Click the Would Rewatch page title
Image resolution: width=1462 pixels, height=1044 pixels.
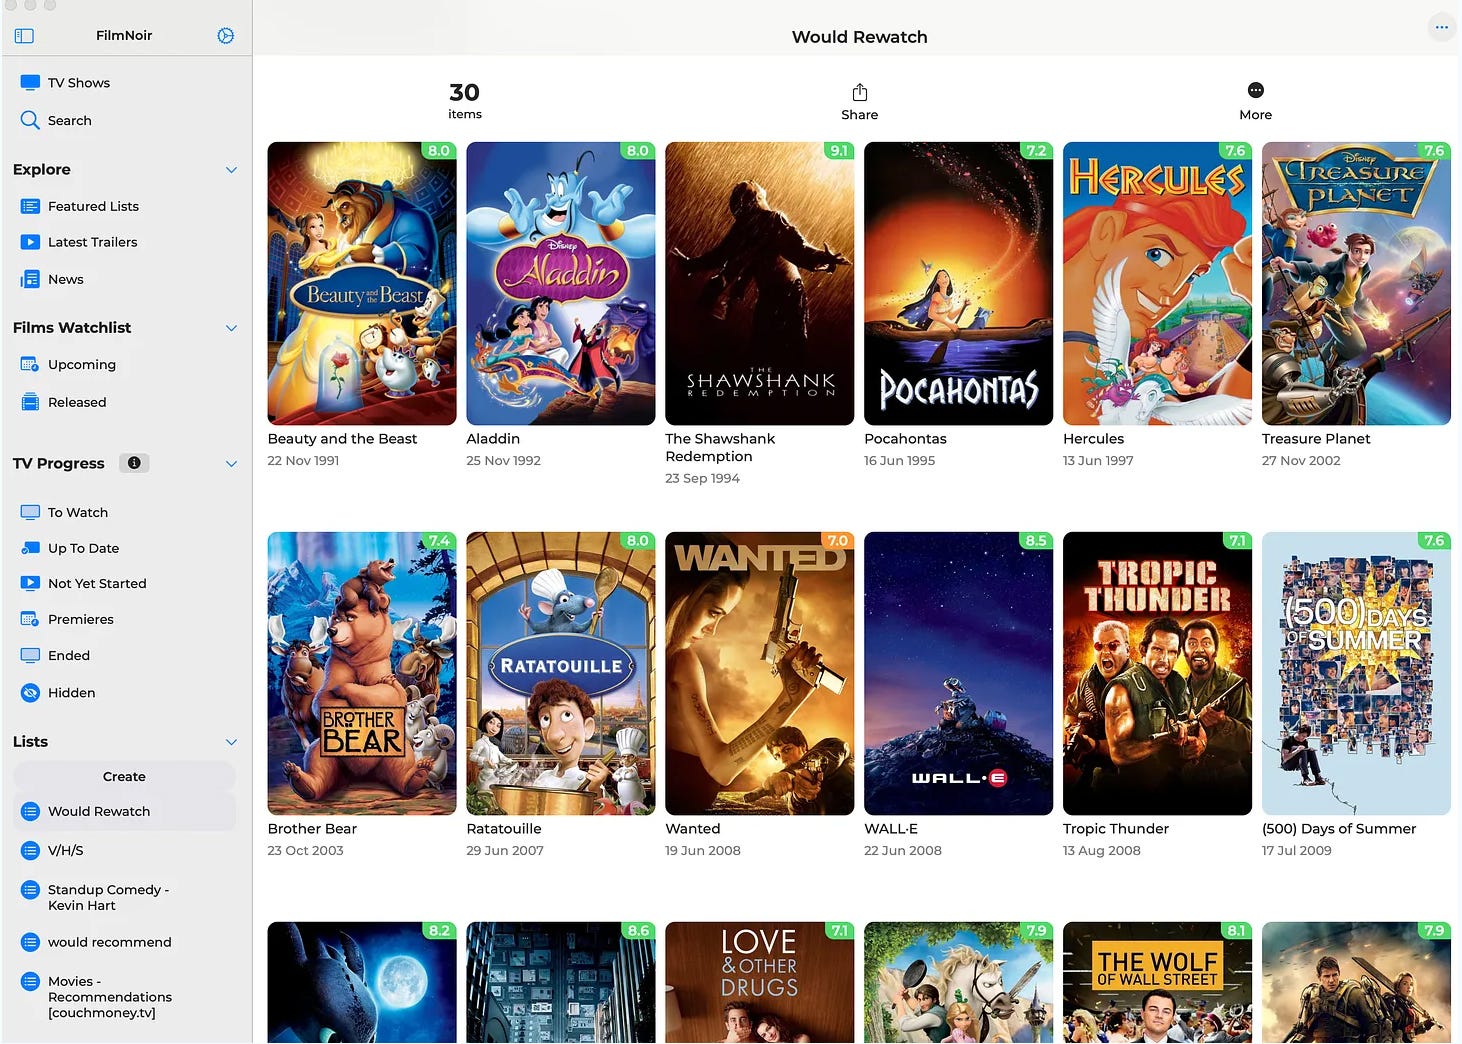860,37
